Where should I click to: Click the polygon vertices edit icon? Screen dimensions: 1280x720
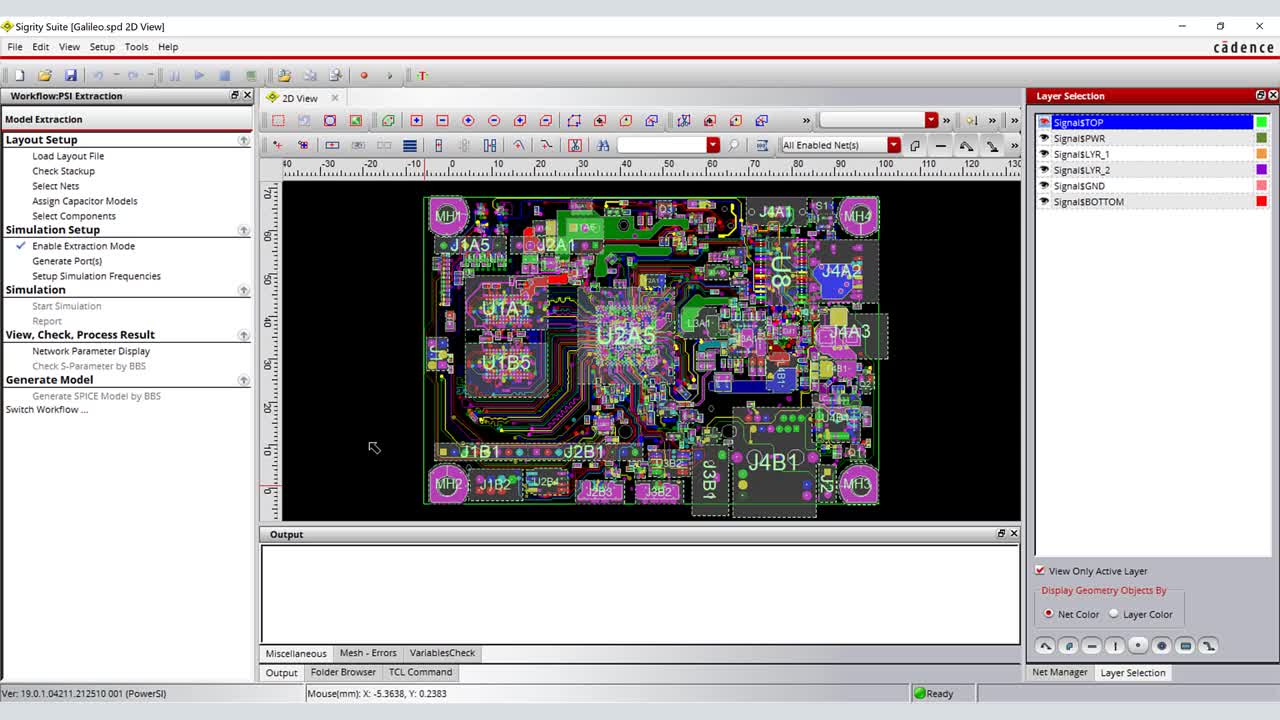point(574,120)
